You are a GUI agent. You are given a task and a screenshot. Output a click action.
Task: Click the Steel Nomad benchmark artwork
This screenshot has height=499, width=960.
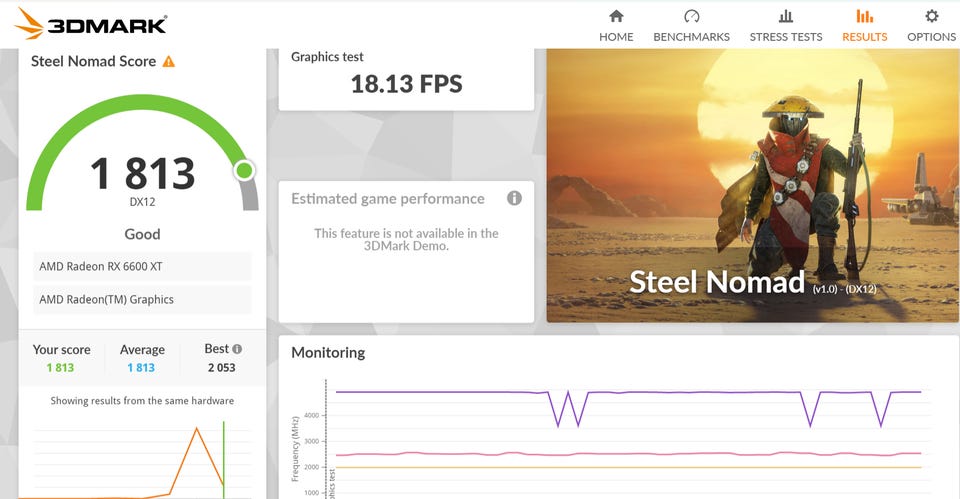(753, 186)
